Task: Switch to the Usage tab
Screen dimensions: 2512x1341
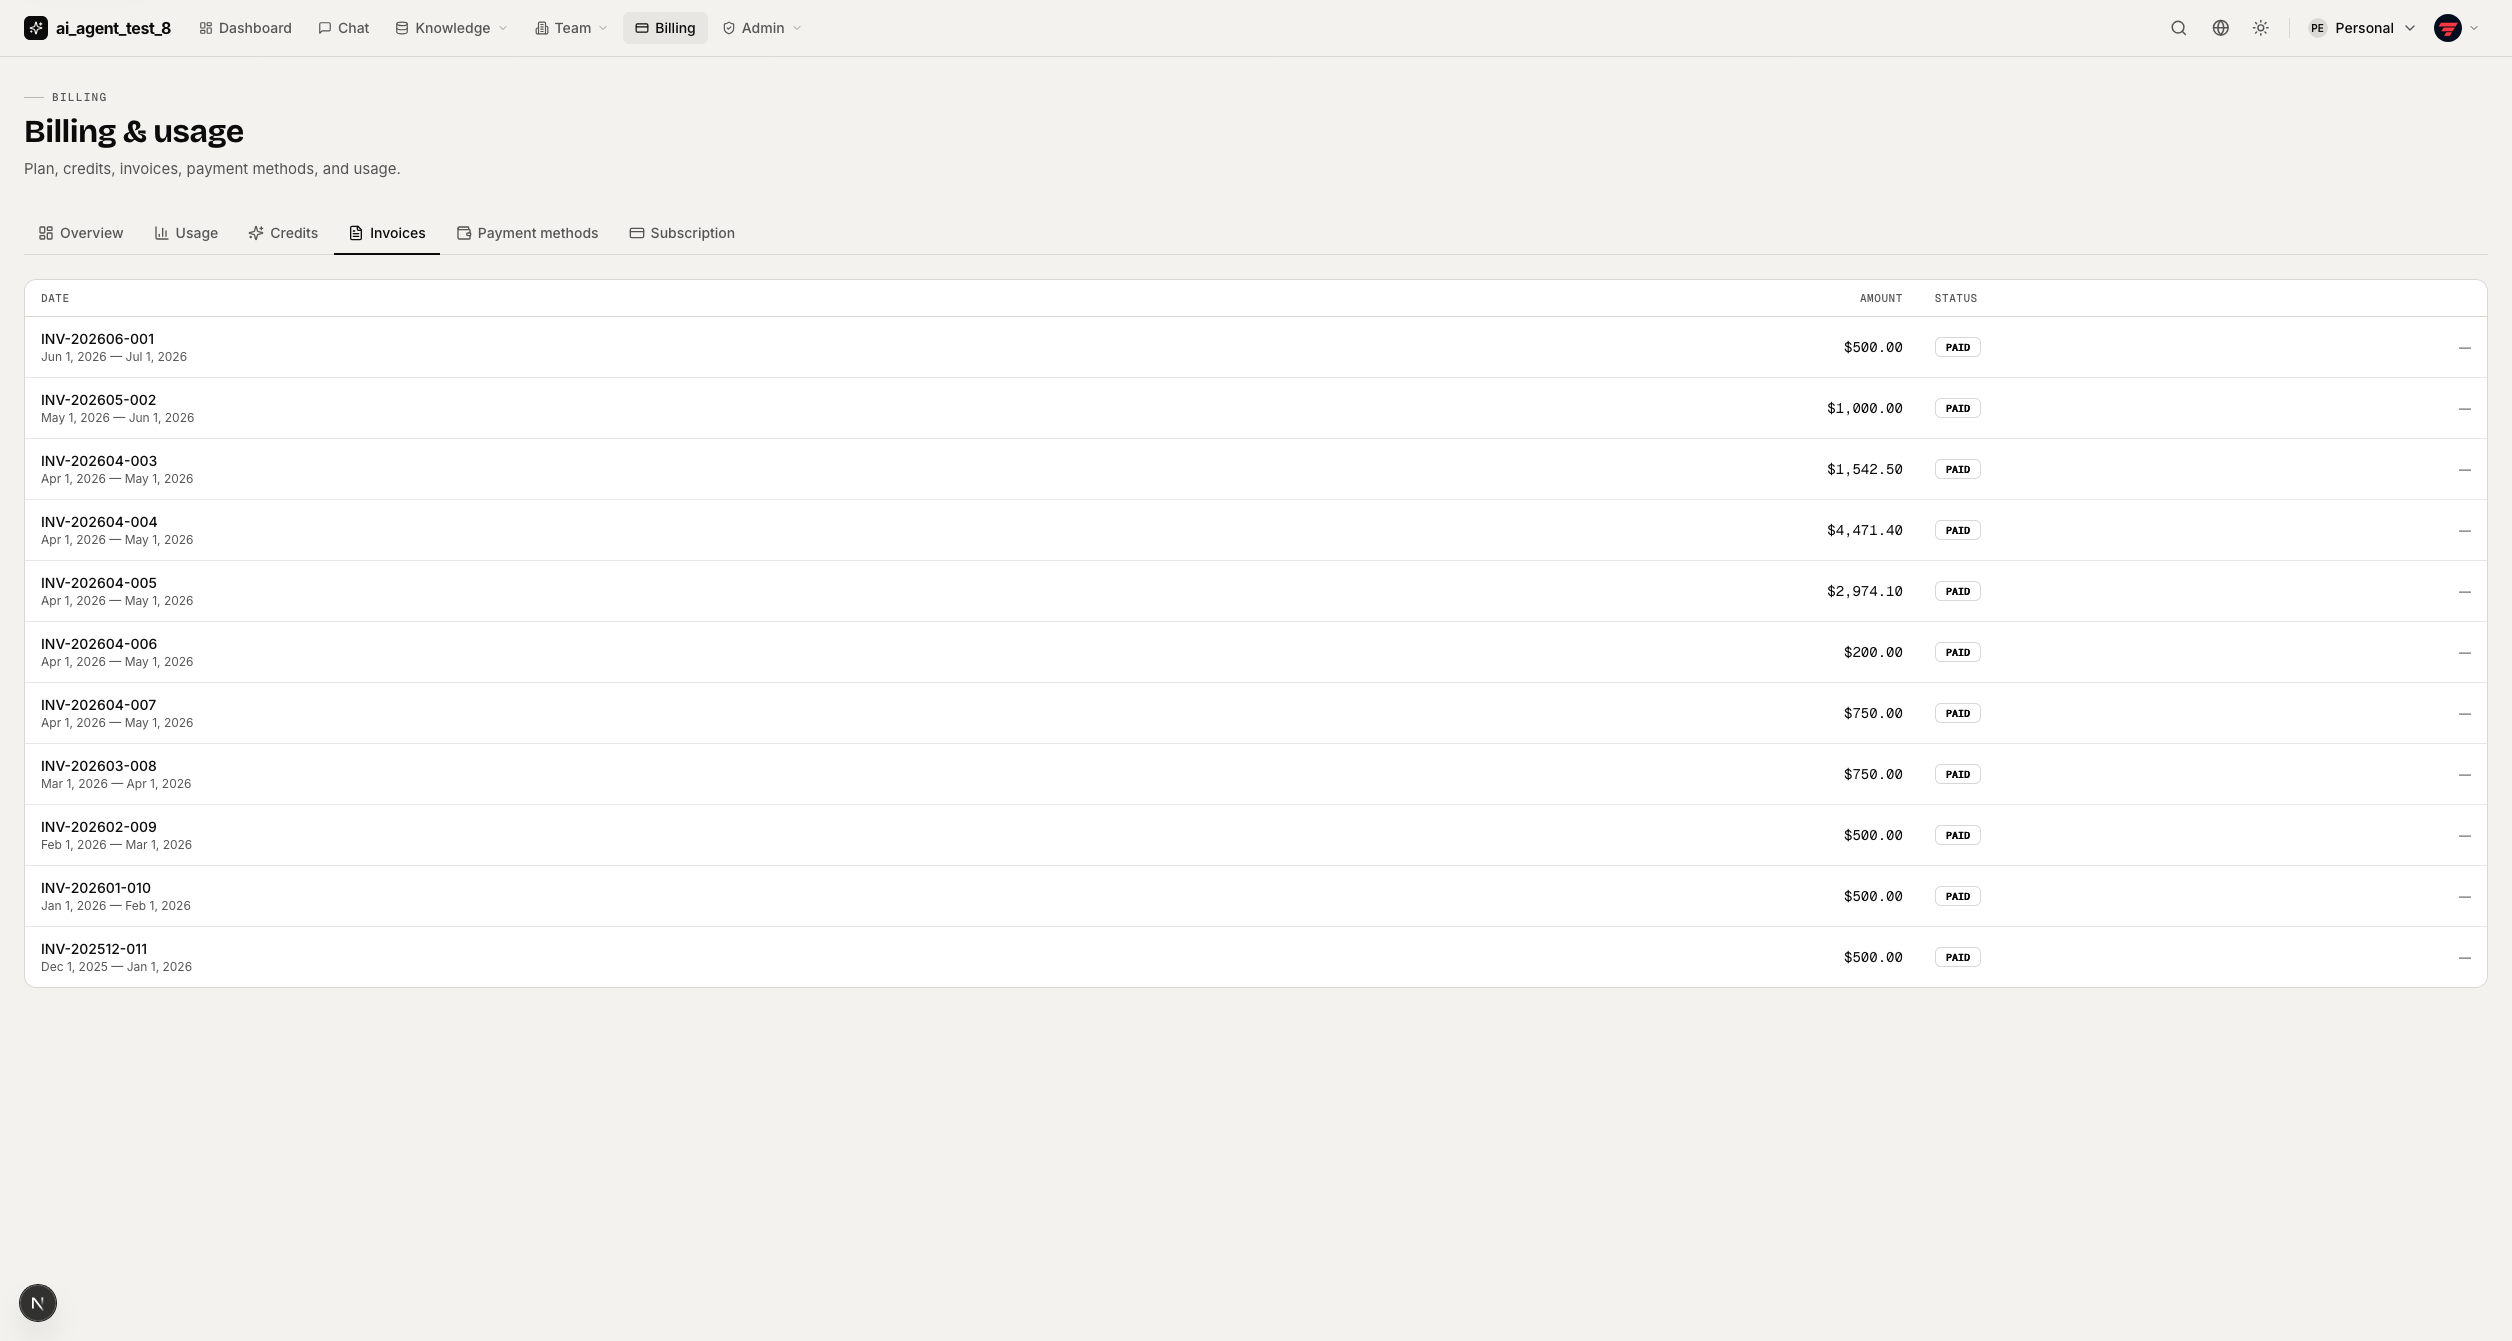Action: [x=186, y=233]
